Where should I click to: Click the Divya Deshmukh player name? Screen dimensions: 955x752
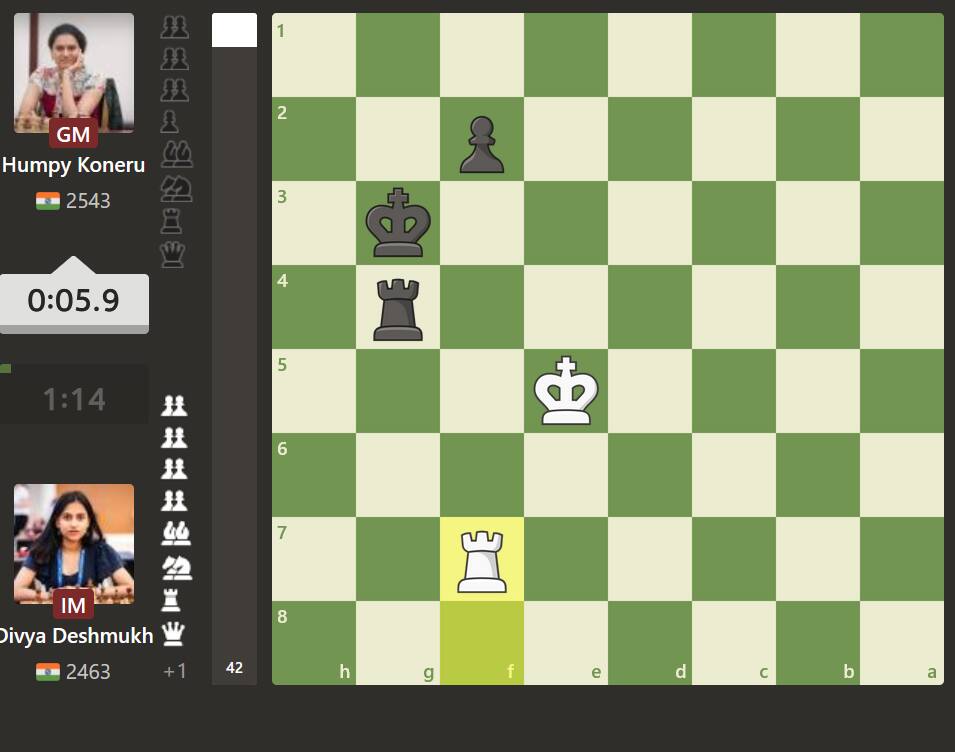(76, 636)
